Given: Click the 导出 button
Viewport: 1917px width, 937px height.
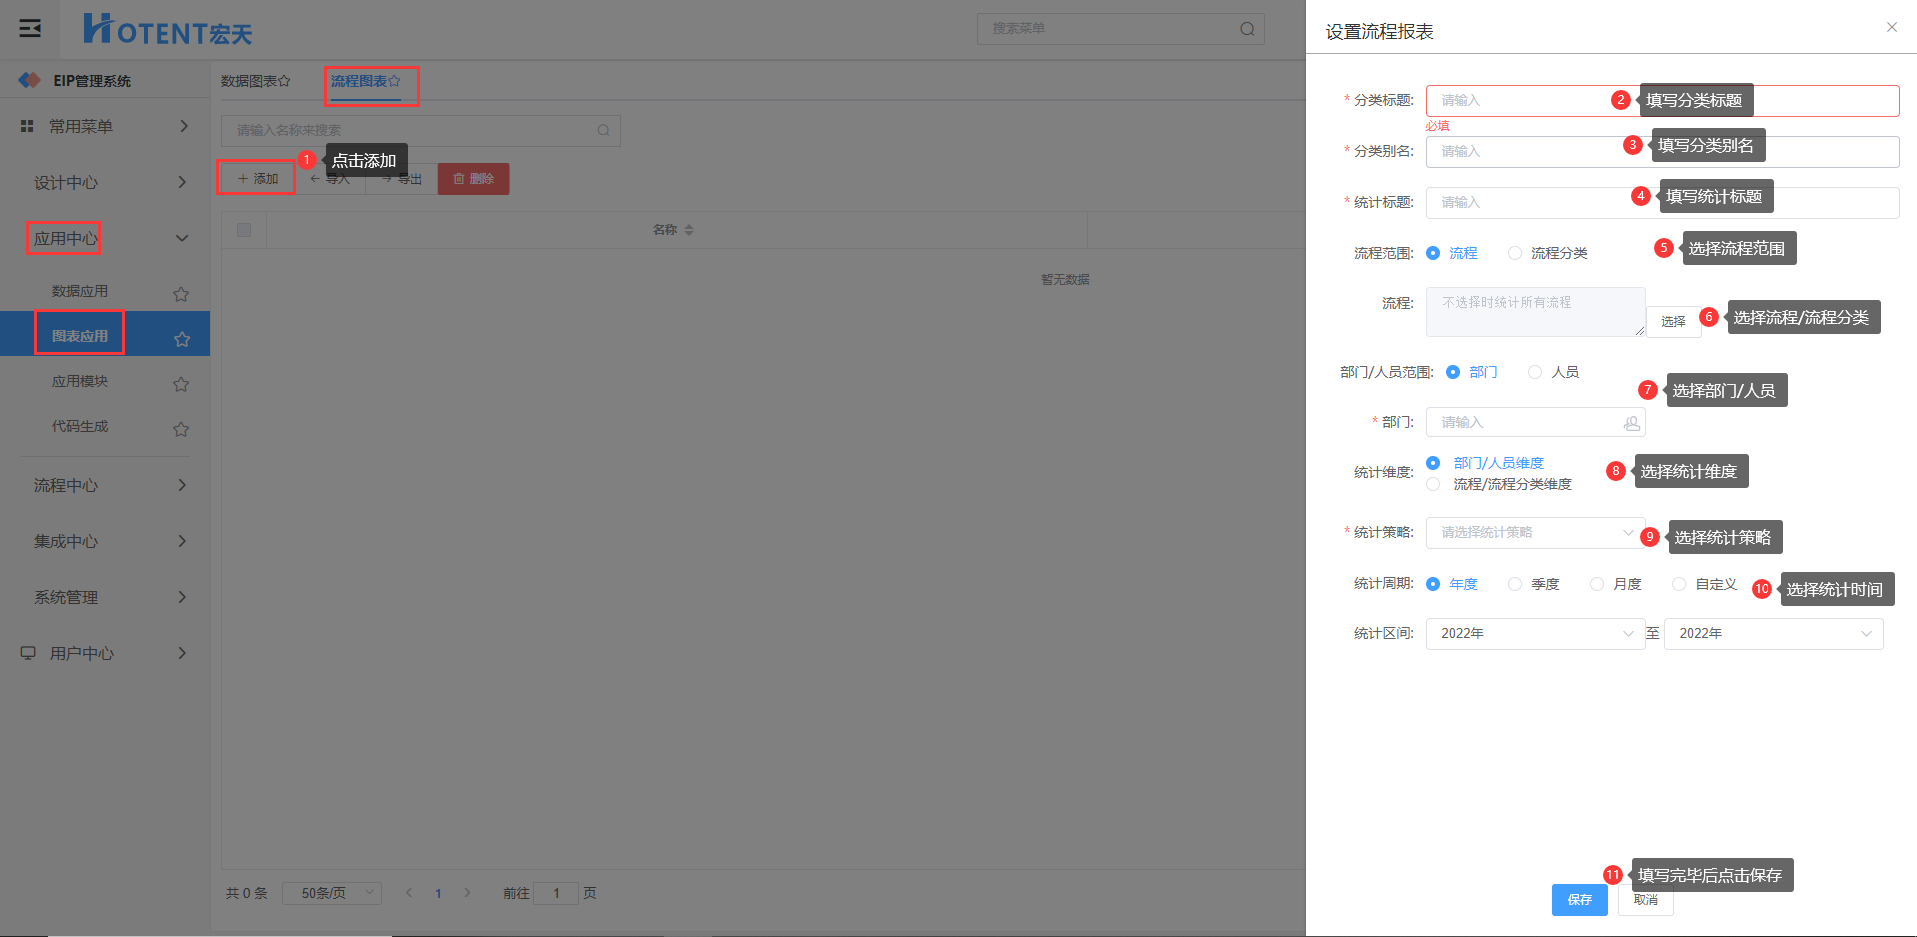Looking at the screenshot, I should [402, 179].
